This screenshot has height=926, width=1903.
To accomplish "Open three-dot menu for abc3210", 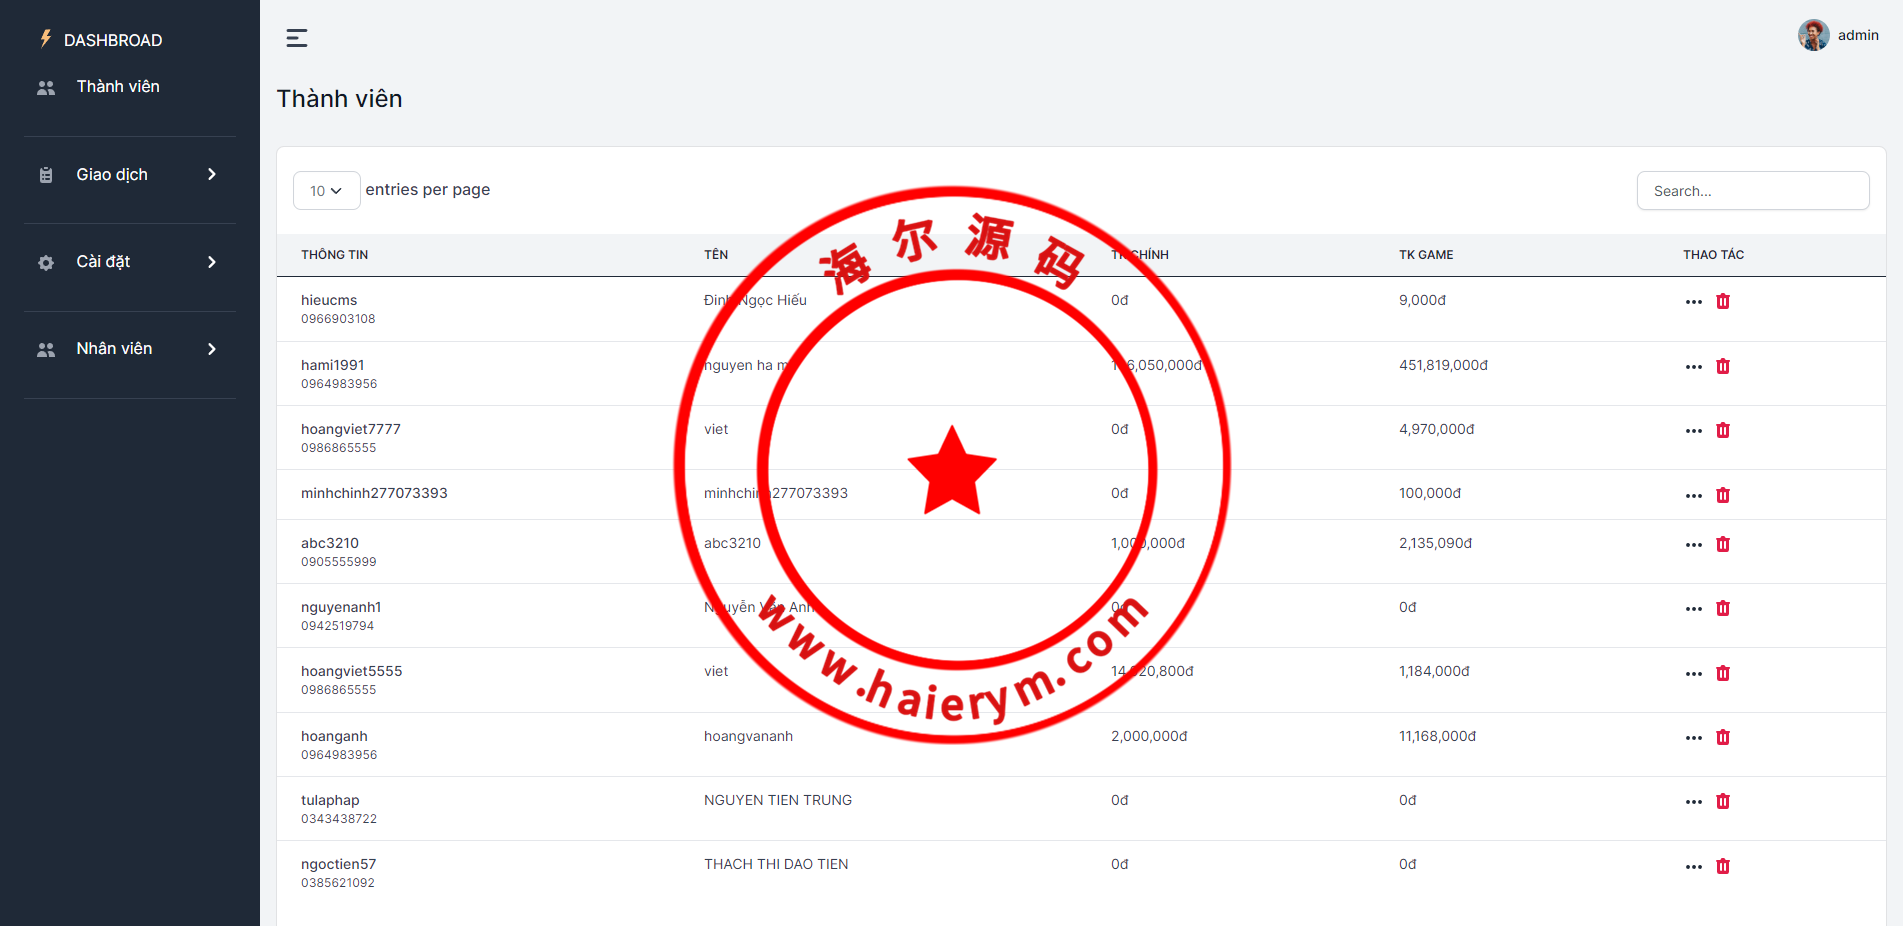I will (x=1693, y=545).
